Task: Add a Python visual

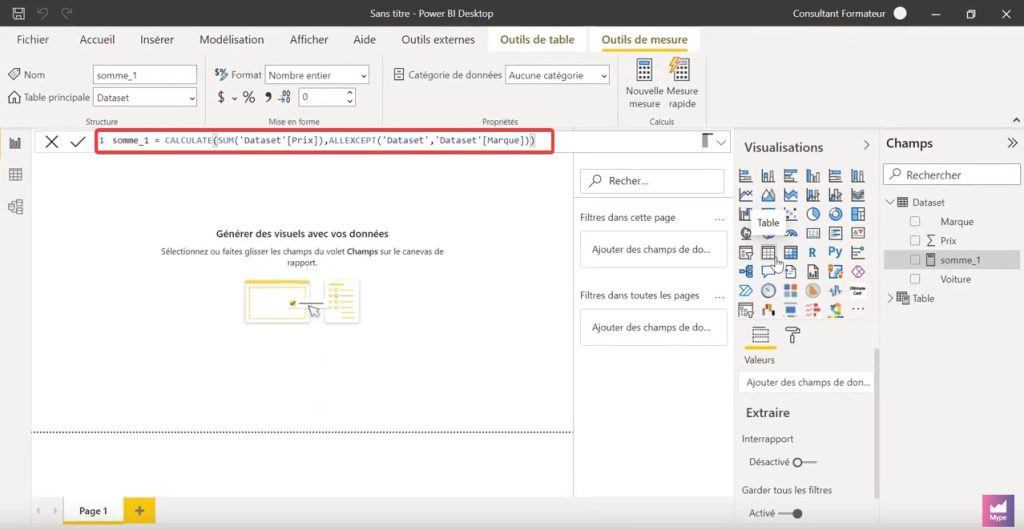Action: pyautogui.click(x=835, y=252)
